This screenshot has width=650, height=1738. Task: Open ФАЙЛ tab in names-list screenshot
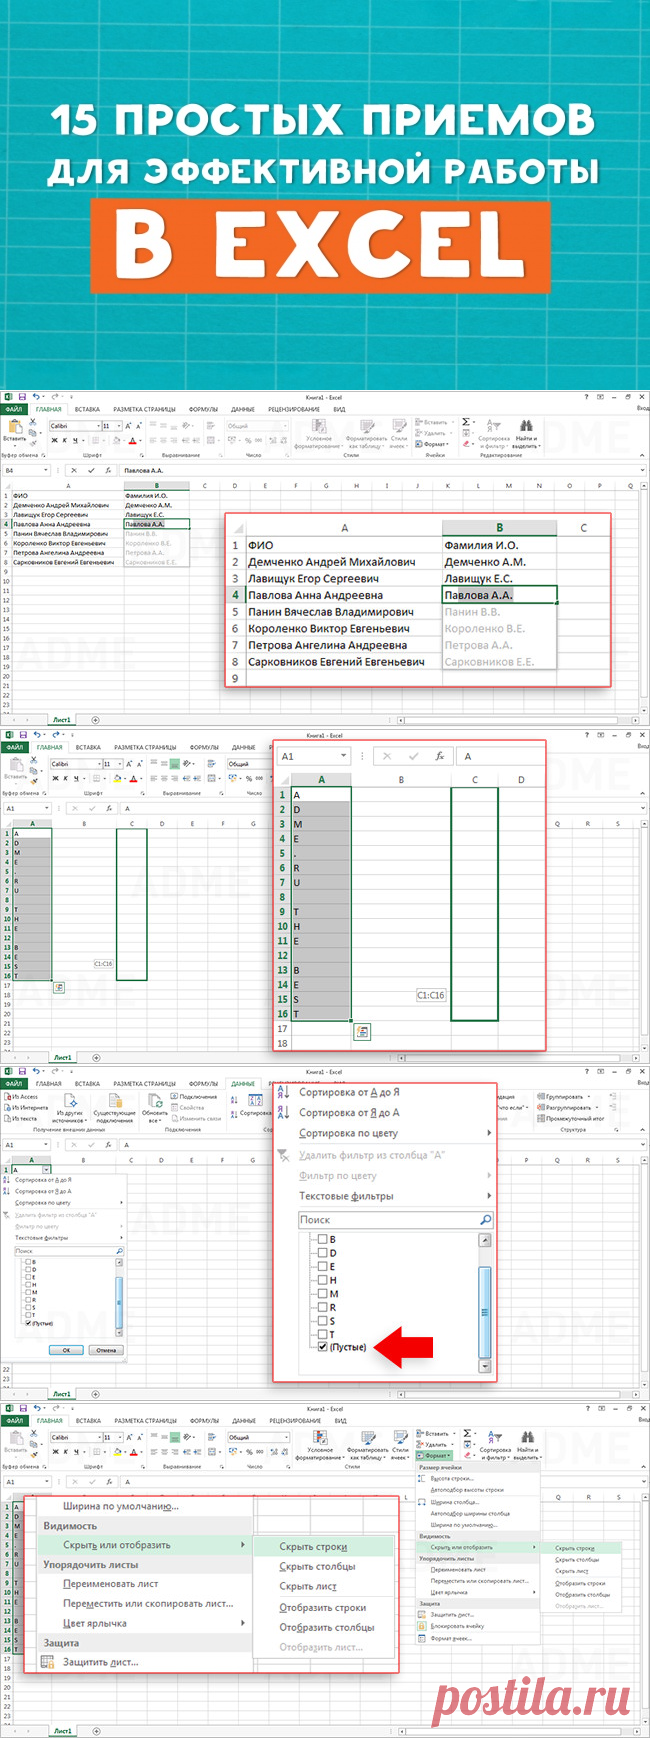[x=14, y=409]
